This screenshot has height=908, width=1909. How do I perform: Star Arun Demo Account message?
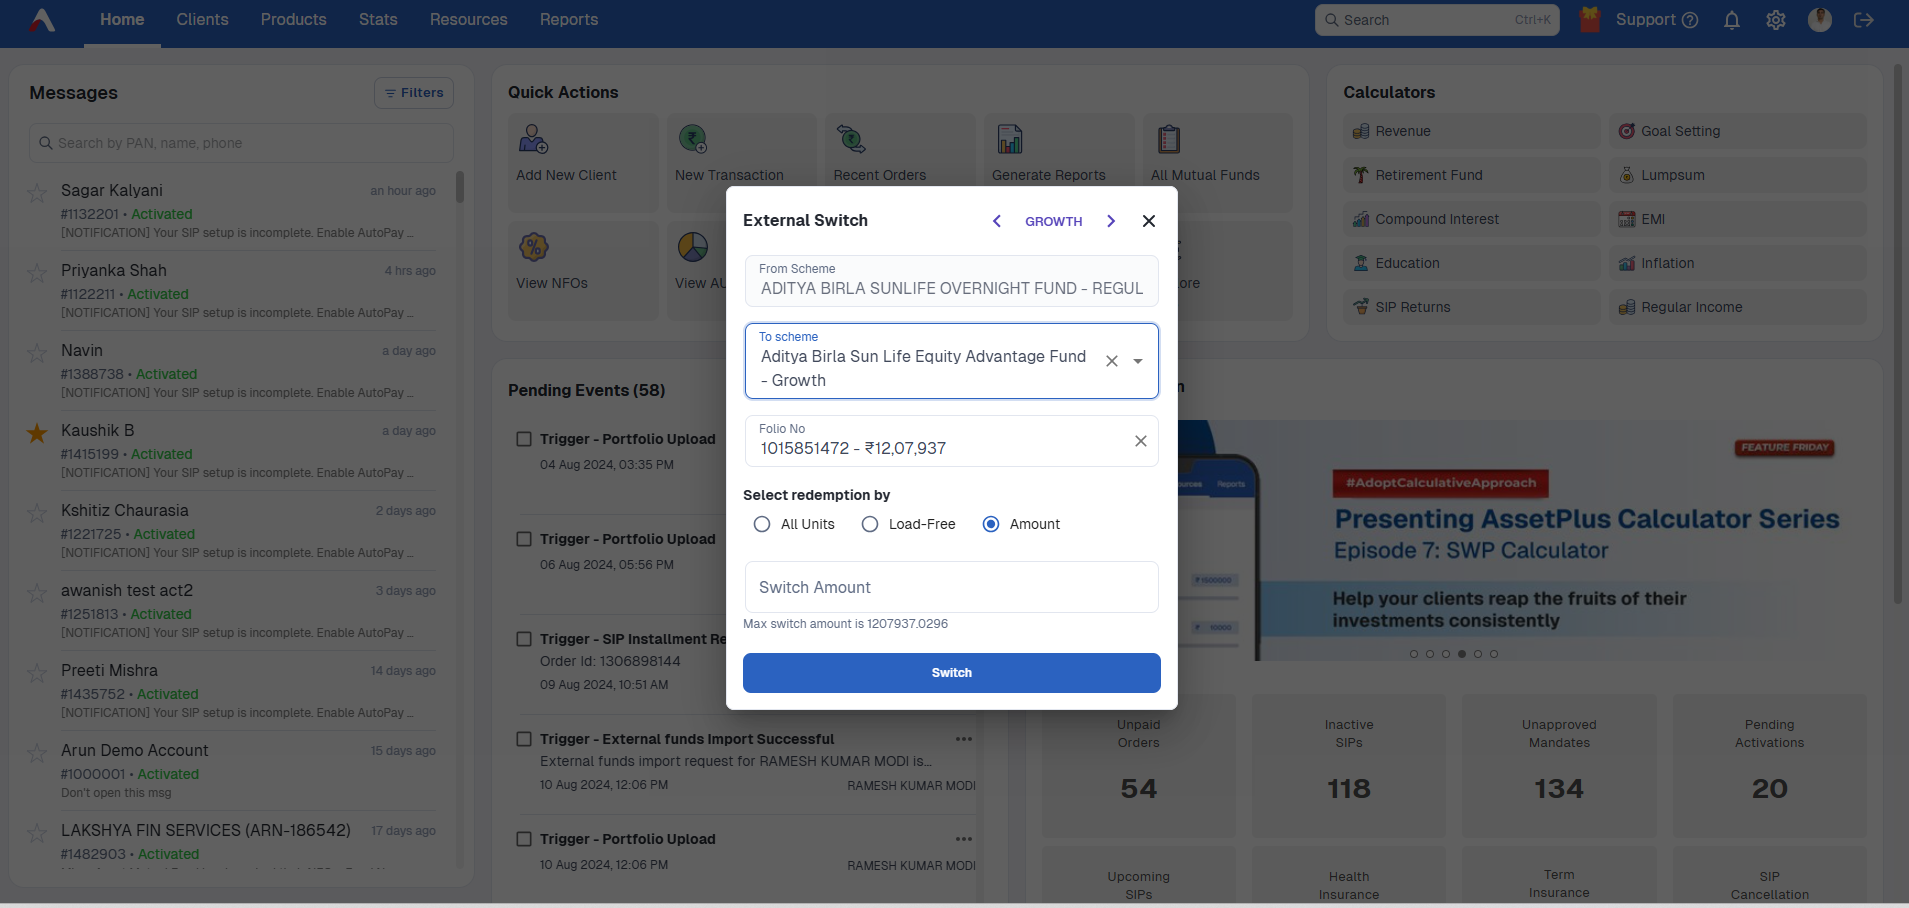37,753
